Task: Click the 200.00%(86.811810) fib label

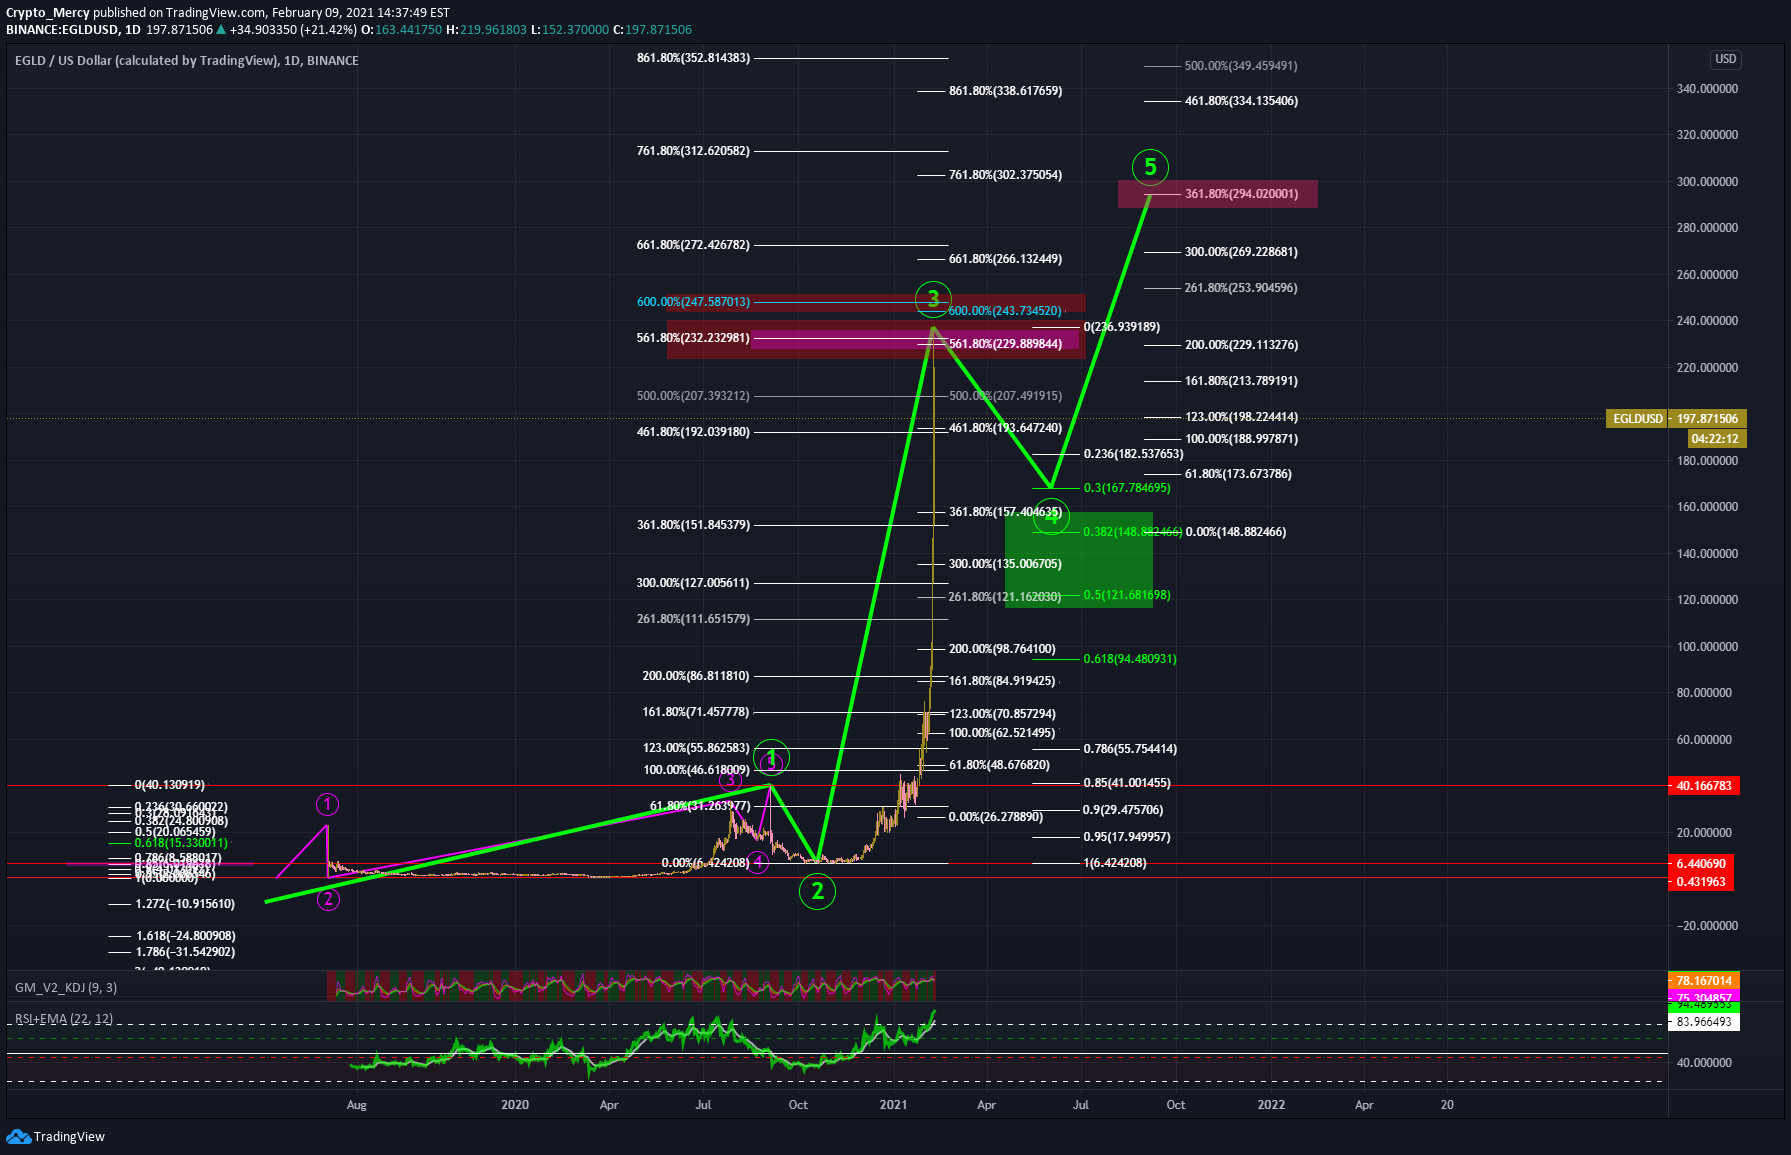Action: click(696, 676)
